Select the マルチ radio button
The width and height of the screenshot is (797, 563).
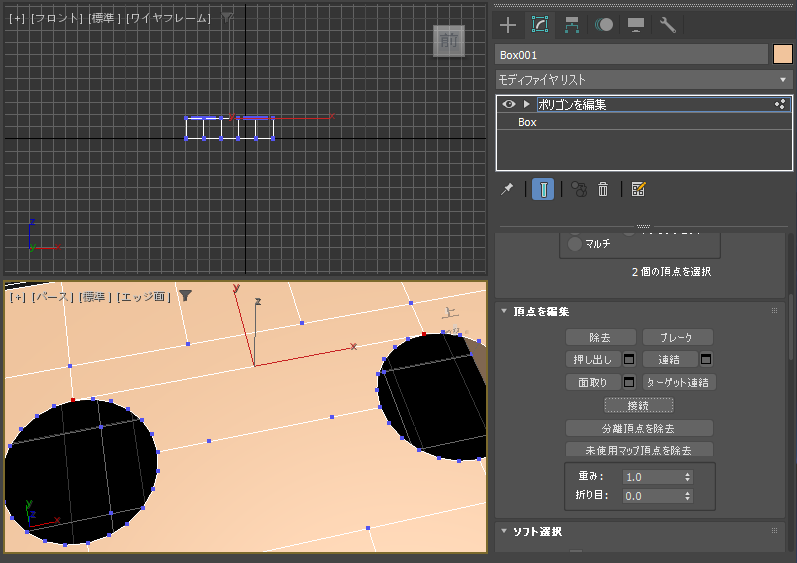[574, 244]
